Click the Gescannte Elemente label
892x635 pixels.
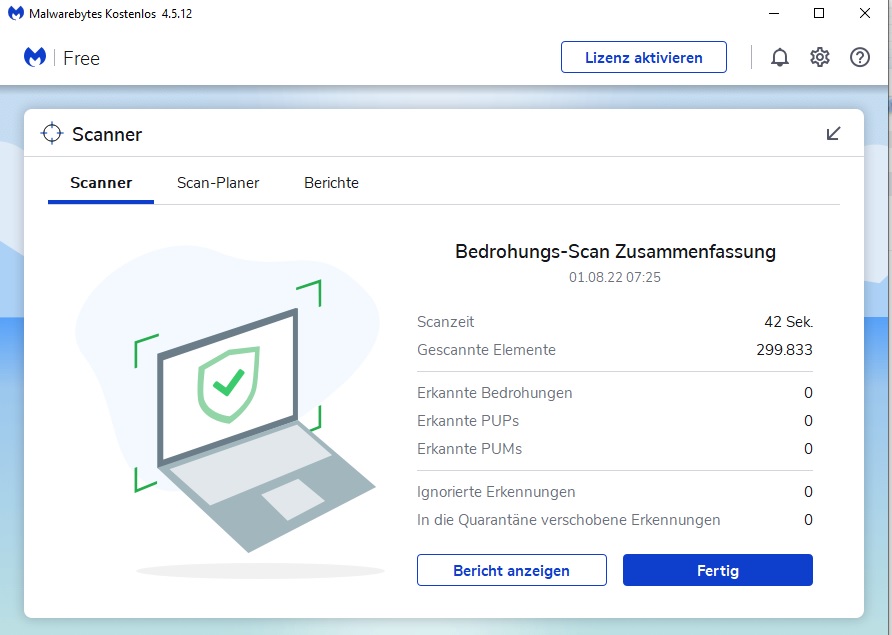[486, 350]
